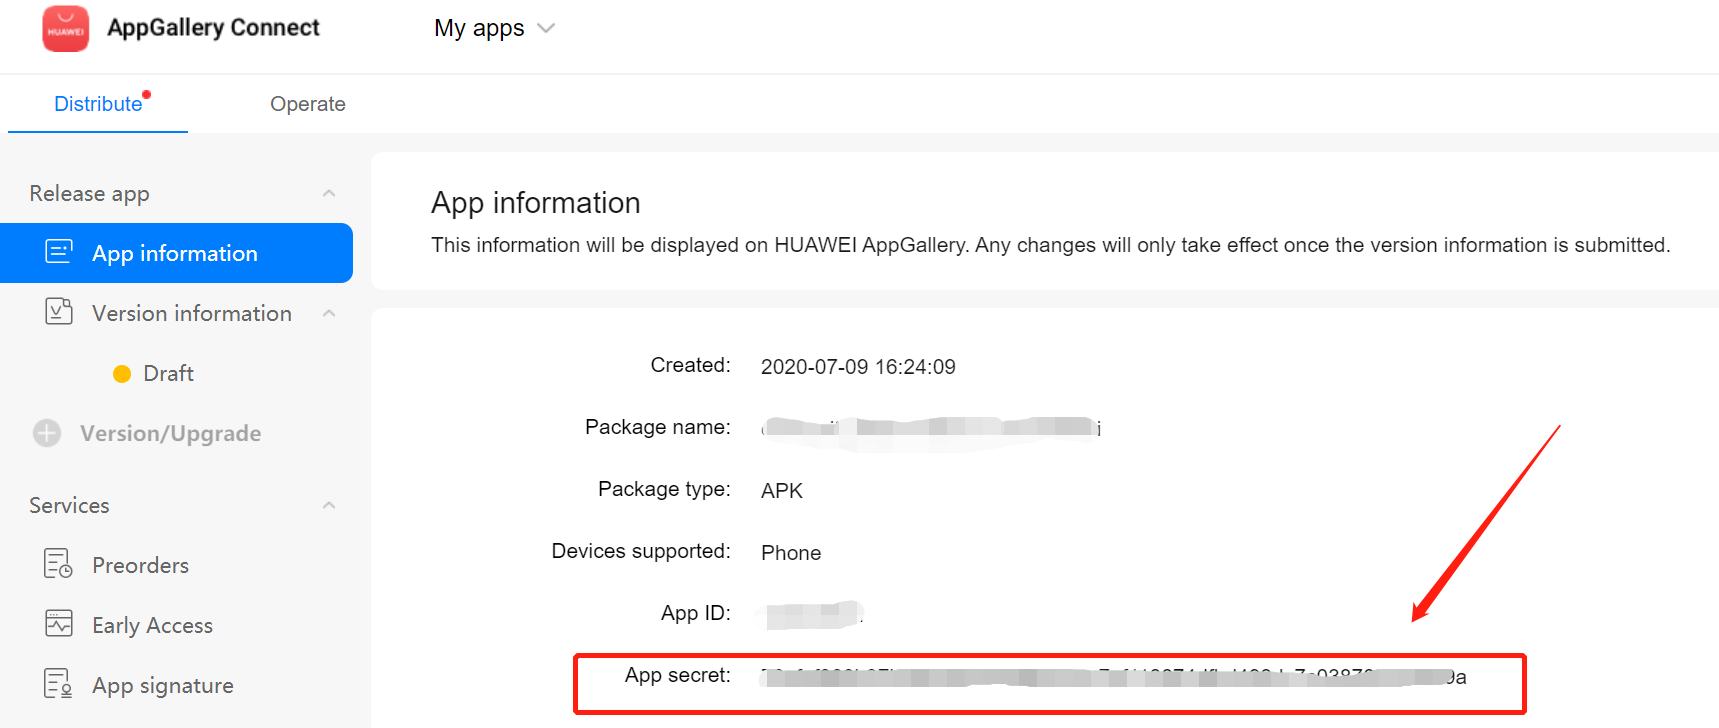Screen dimensions: 1719x728
Task: Click the description about HUAWEI AppGallery changes
Action: (1051, 245)
